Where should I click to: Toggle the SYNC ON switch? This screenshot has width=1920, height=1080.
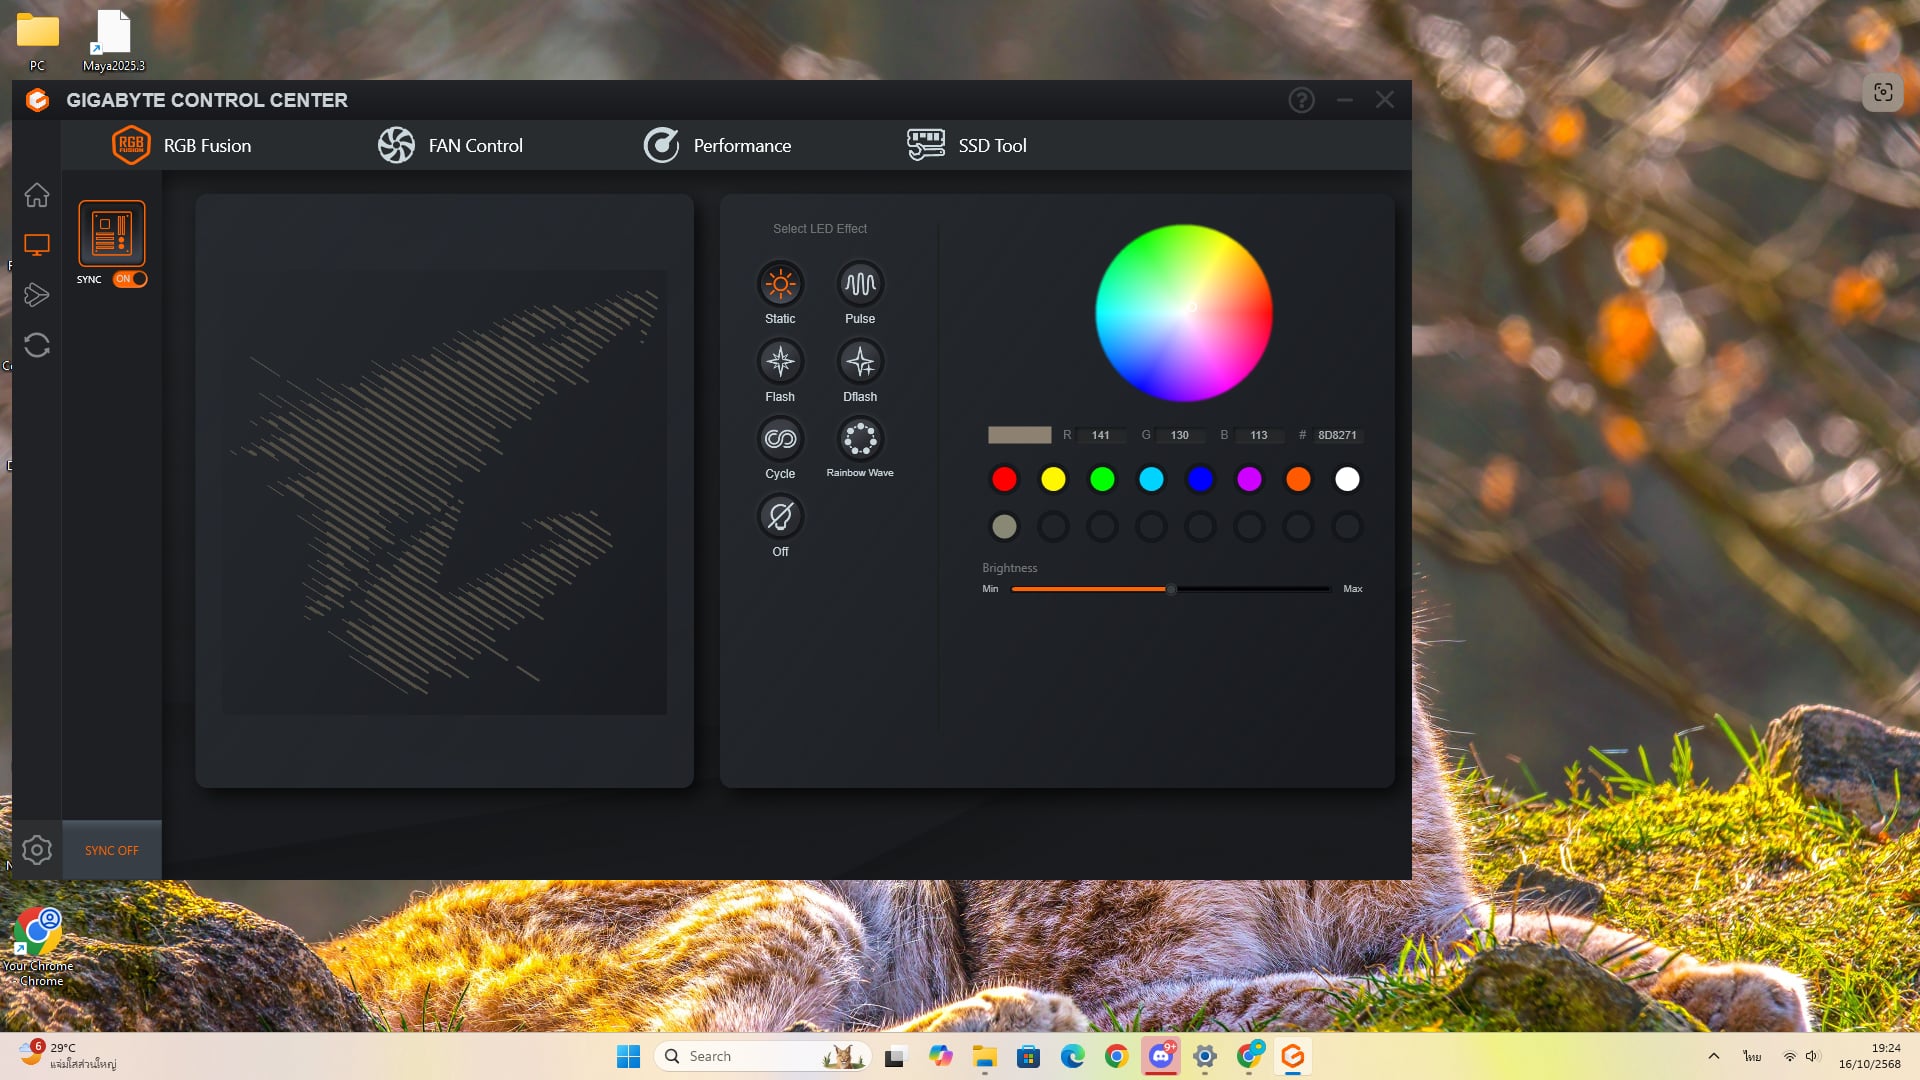(x=130, y=279)
